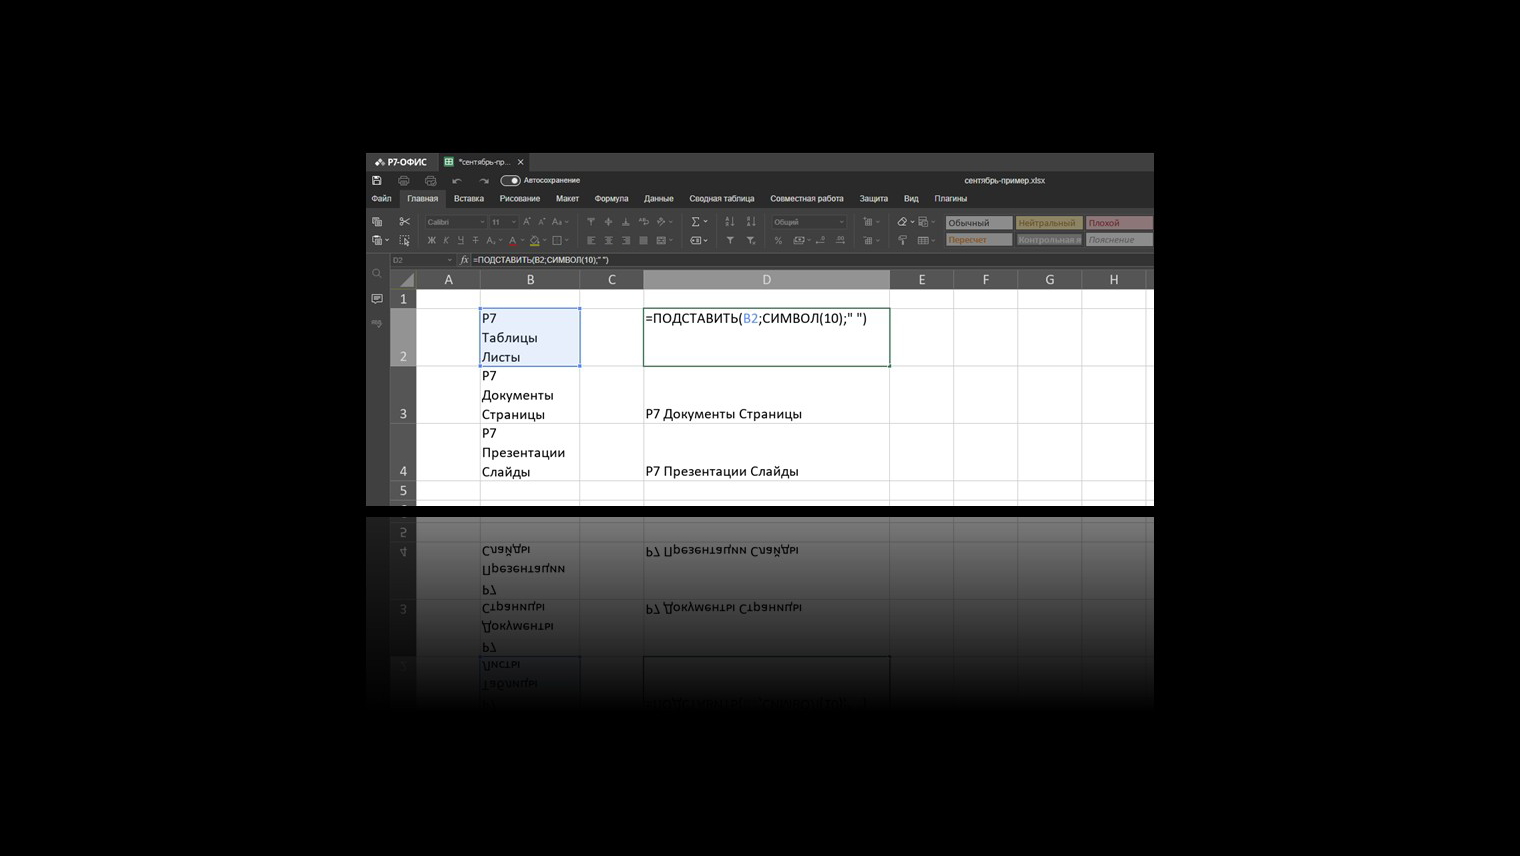Switch to the Данные tab
This screenshot has height=856, width=1520.
click(x=659, y=199)
